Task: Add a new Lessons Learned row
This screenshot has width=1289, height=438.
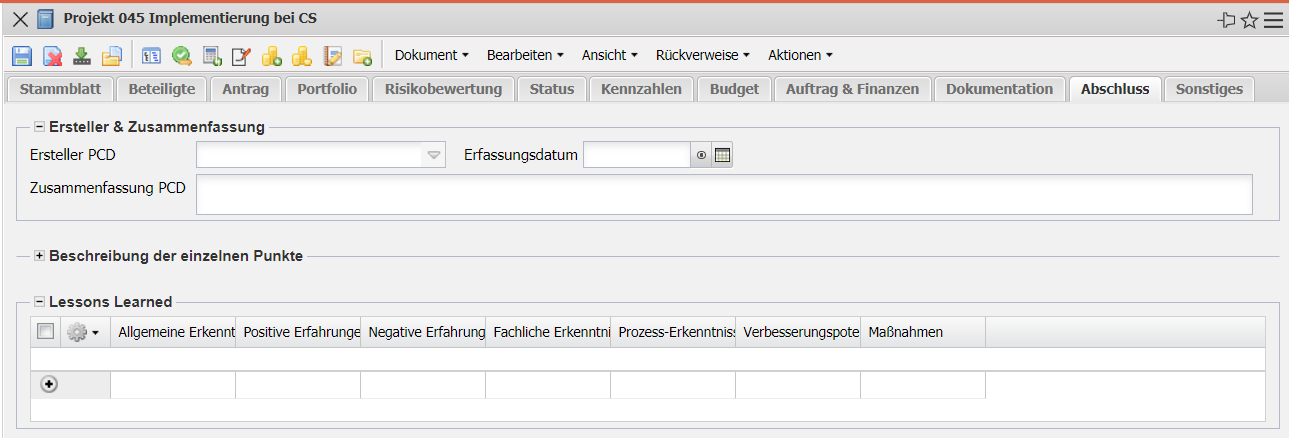Action: pos(48,384)
